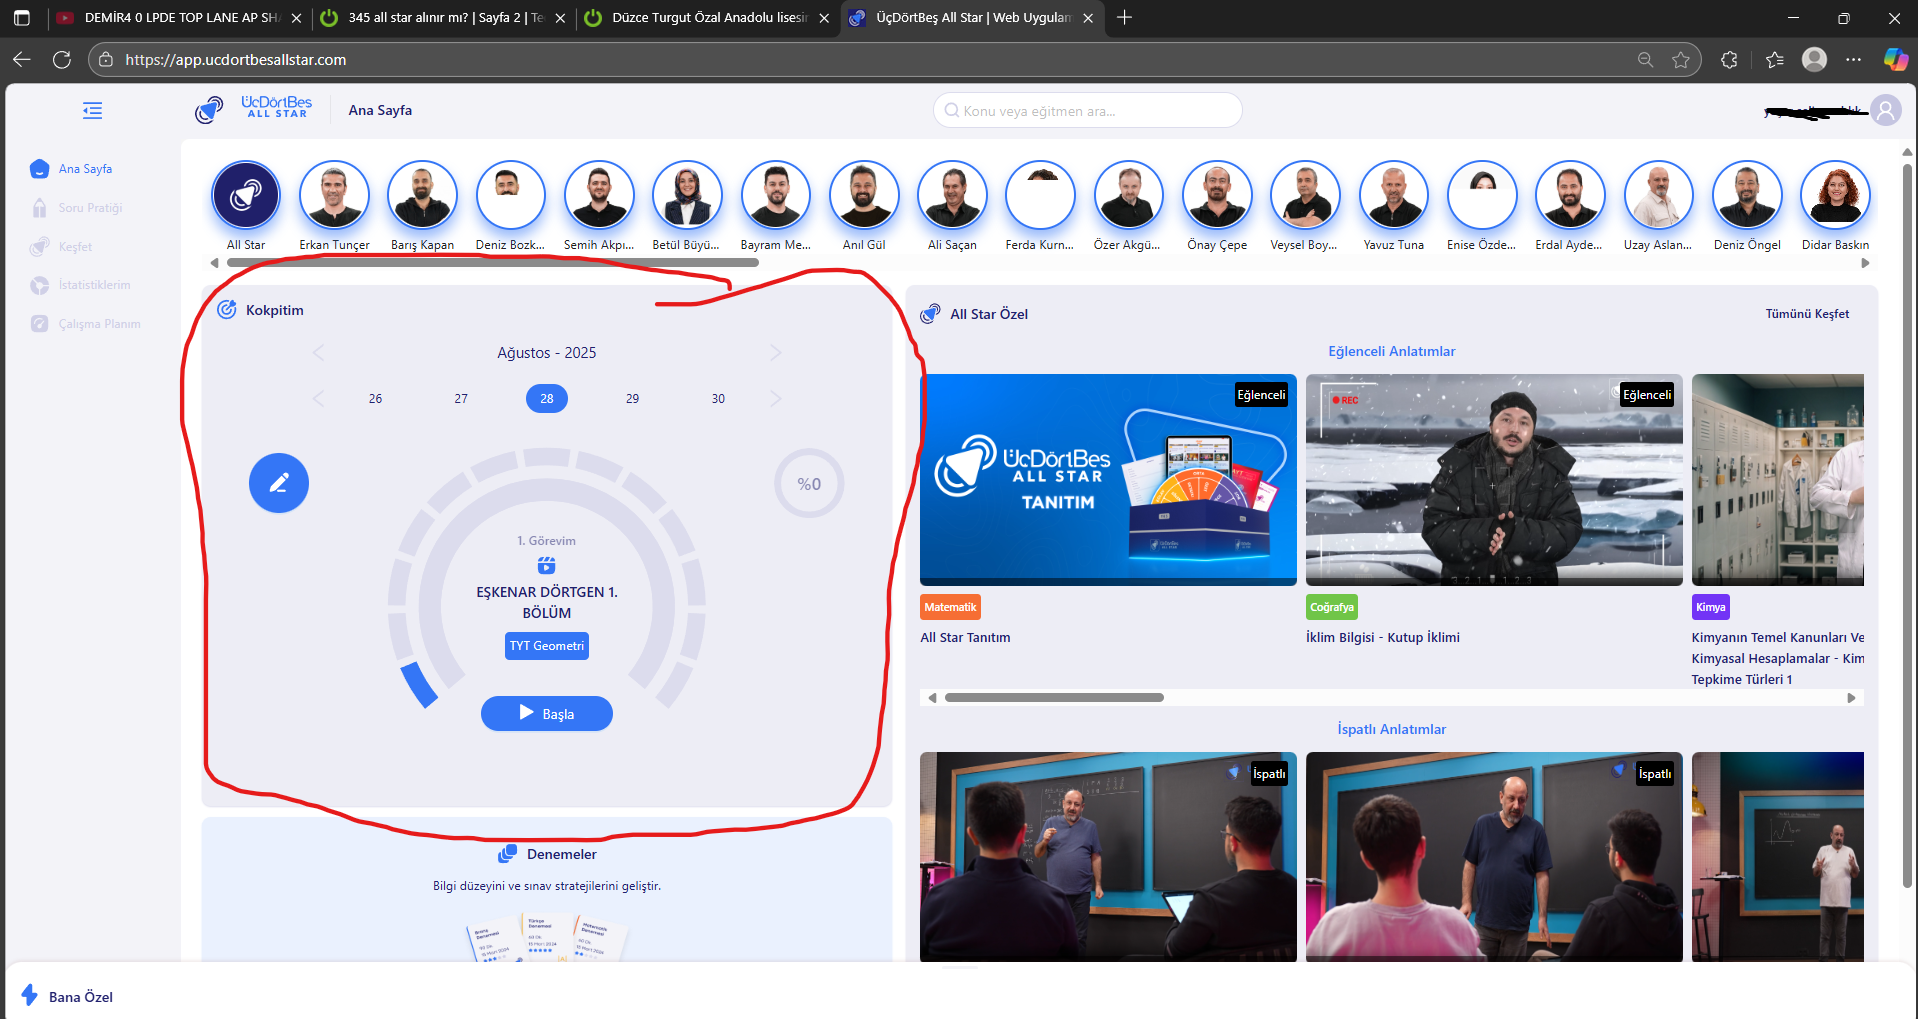
Task: Open a new browser tab
Action: [1124, 18]
